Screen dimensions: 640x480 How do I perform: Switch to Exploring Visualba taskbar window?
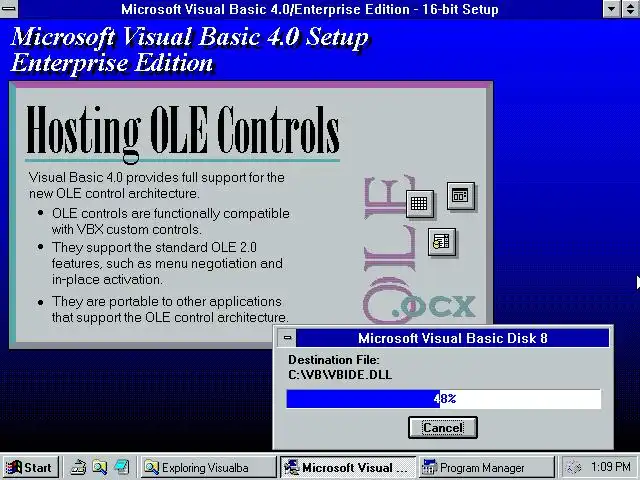[209, 467]
